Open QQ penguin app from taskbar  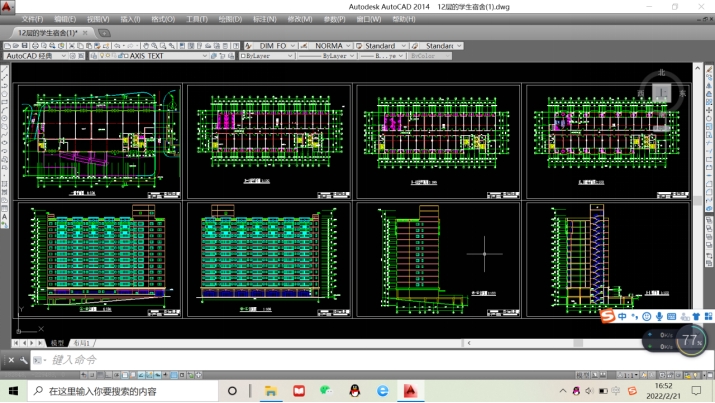[354, 391]
